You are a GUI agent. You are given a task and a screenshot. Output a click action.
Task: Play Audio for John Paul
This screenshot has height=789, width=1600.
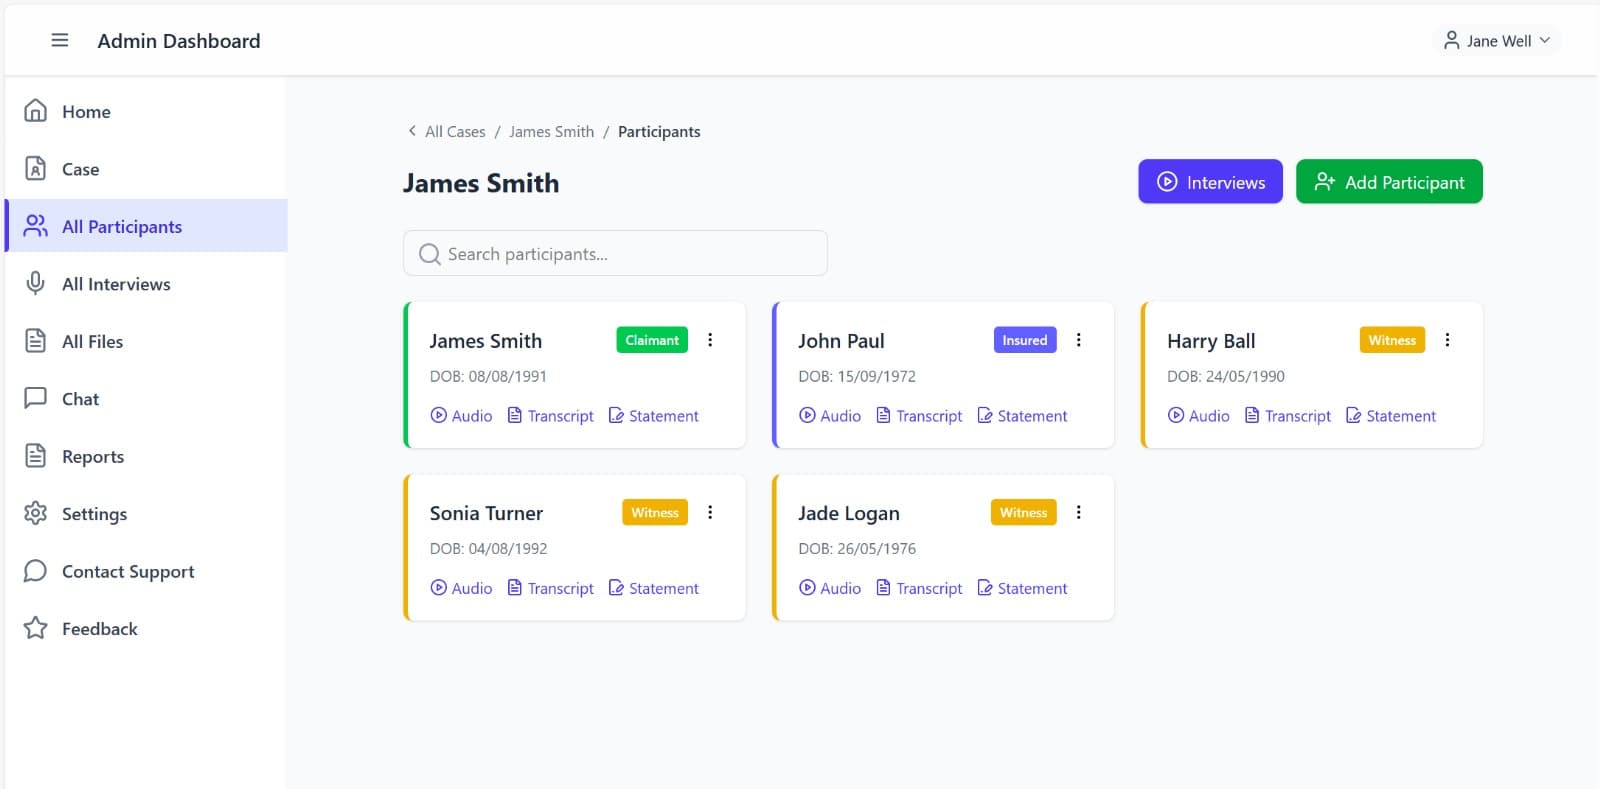tap(830, 416)
